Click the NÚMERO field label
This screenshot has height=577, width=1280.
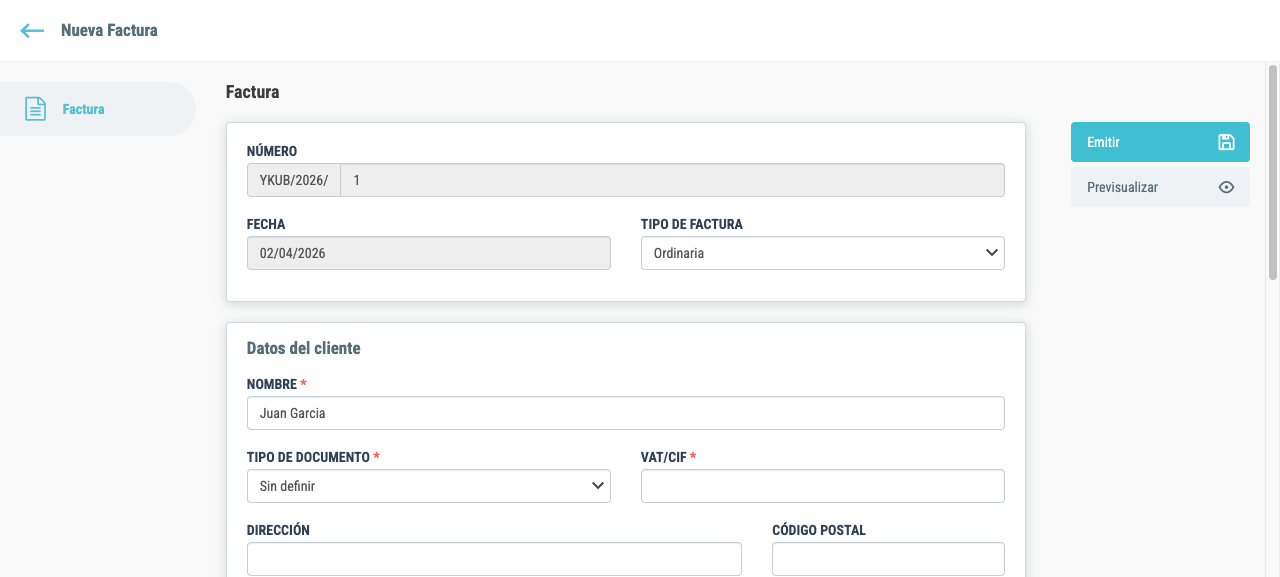[x=271, y=151]
